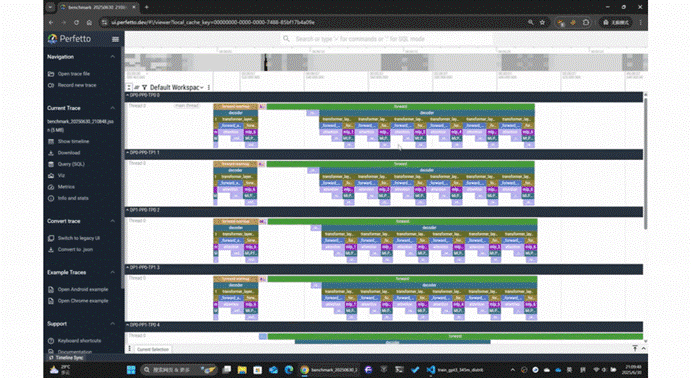Image resolution: width=691 pixels, height=378 pixels.
Task: Collapse the Navigation section
Action: (112, 57)
